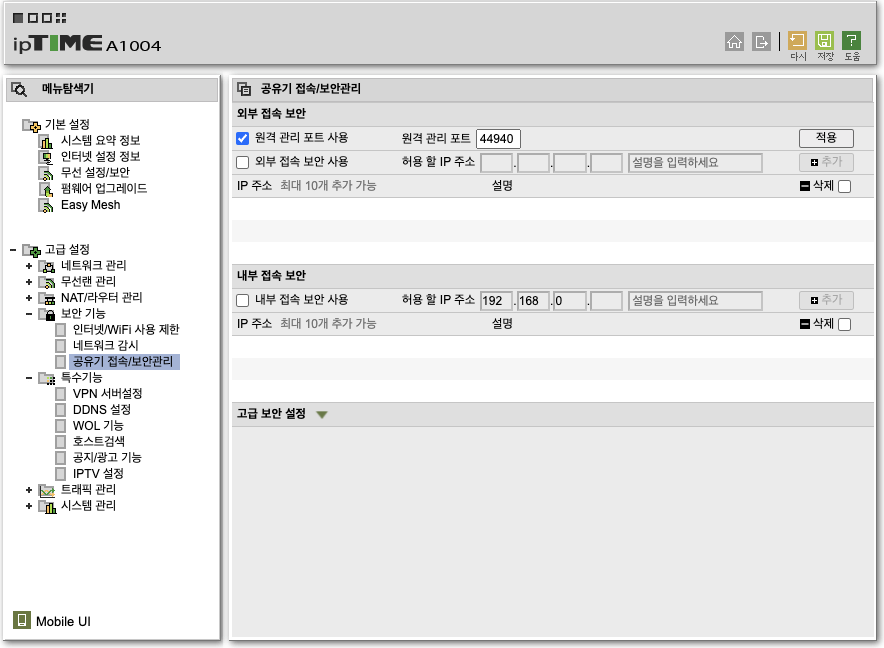Screen dimensions: 884x648
Task: Click the 펌웨어 업그레이드 icon
Action: [x=46, y=189]
